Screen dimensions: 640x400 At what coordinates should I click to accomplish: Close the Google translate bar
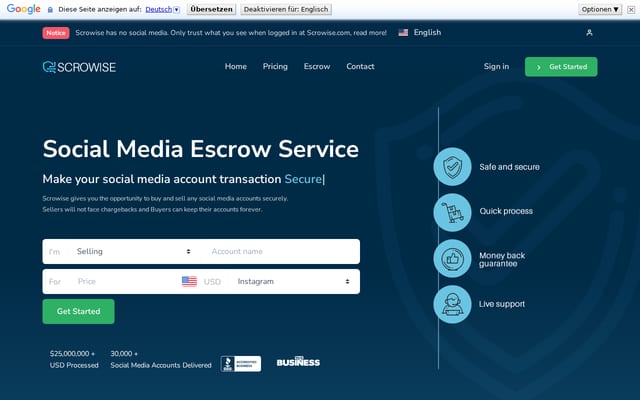631,9
